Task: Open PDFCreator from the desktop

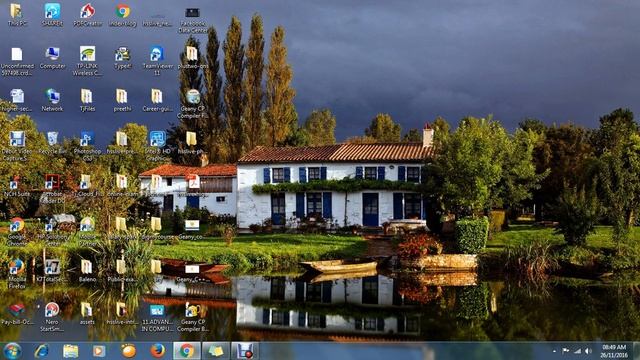Action: (x=87, y=15)
